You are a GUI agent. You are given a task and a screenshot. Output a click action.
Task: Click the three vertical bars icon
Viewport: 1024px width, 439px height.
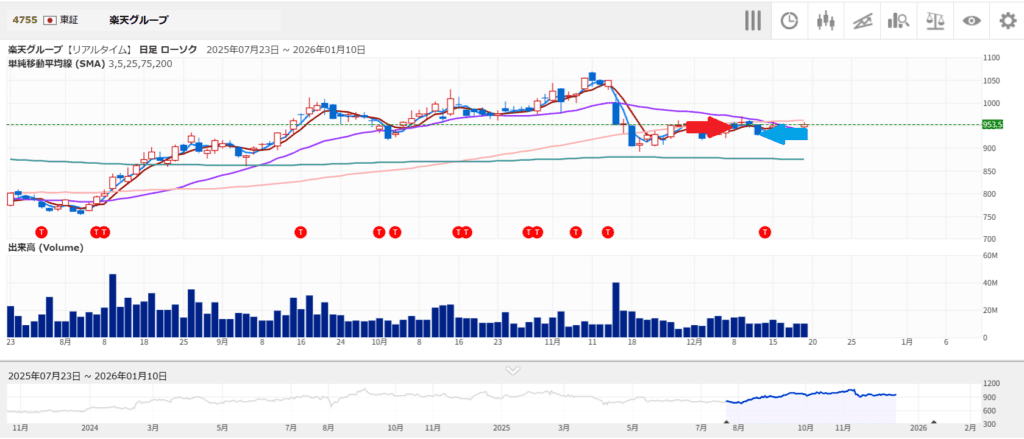[x=754, y=21]
